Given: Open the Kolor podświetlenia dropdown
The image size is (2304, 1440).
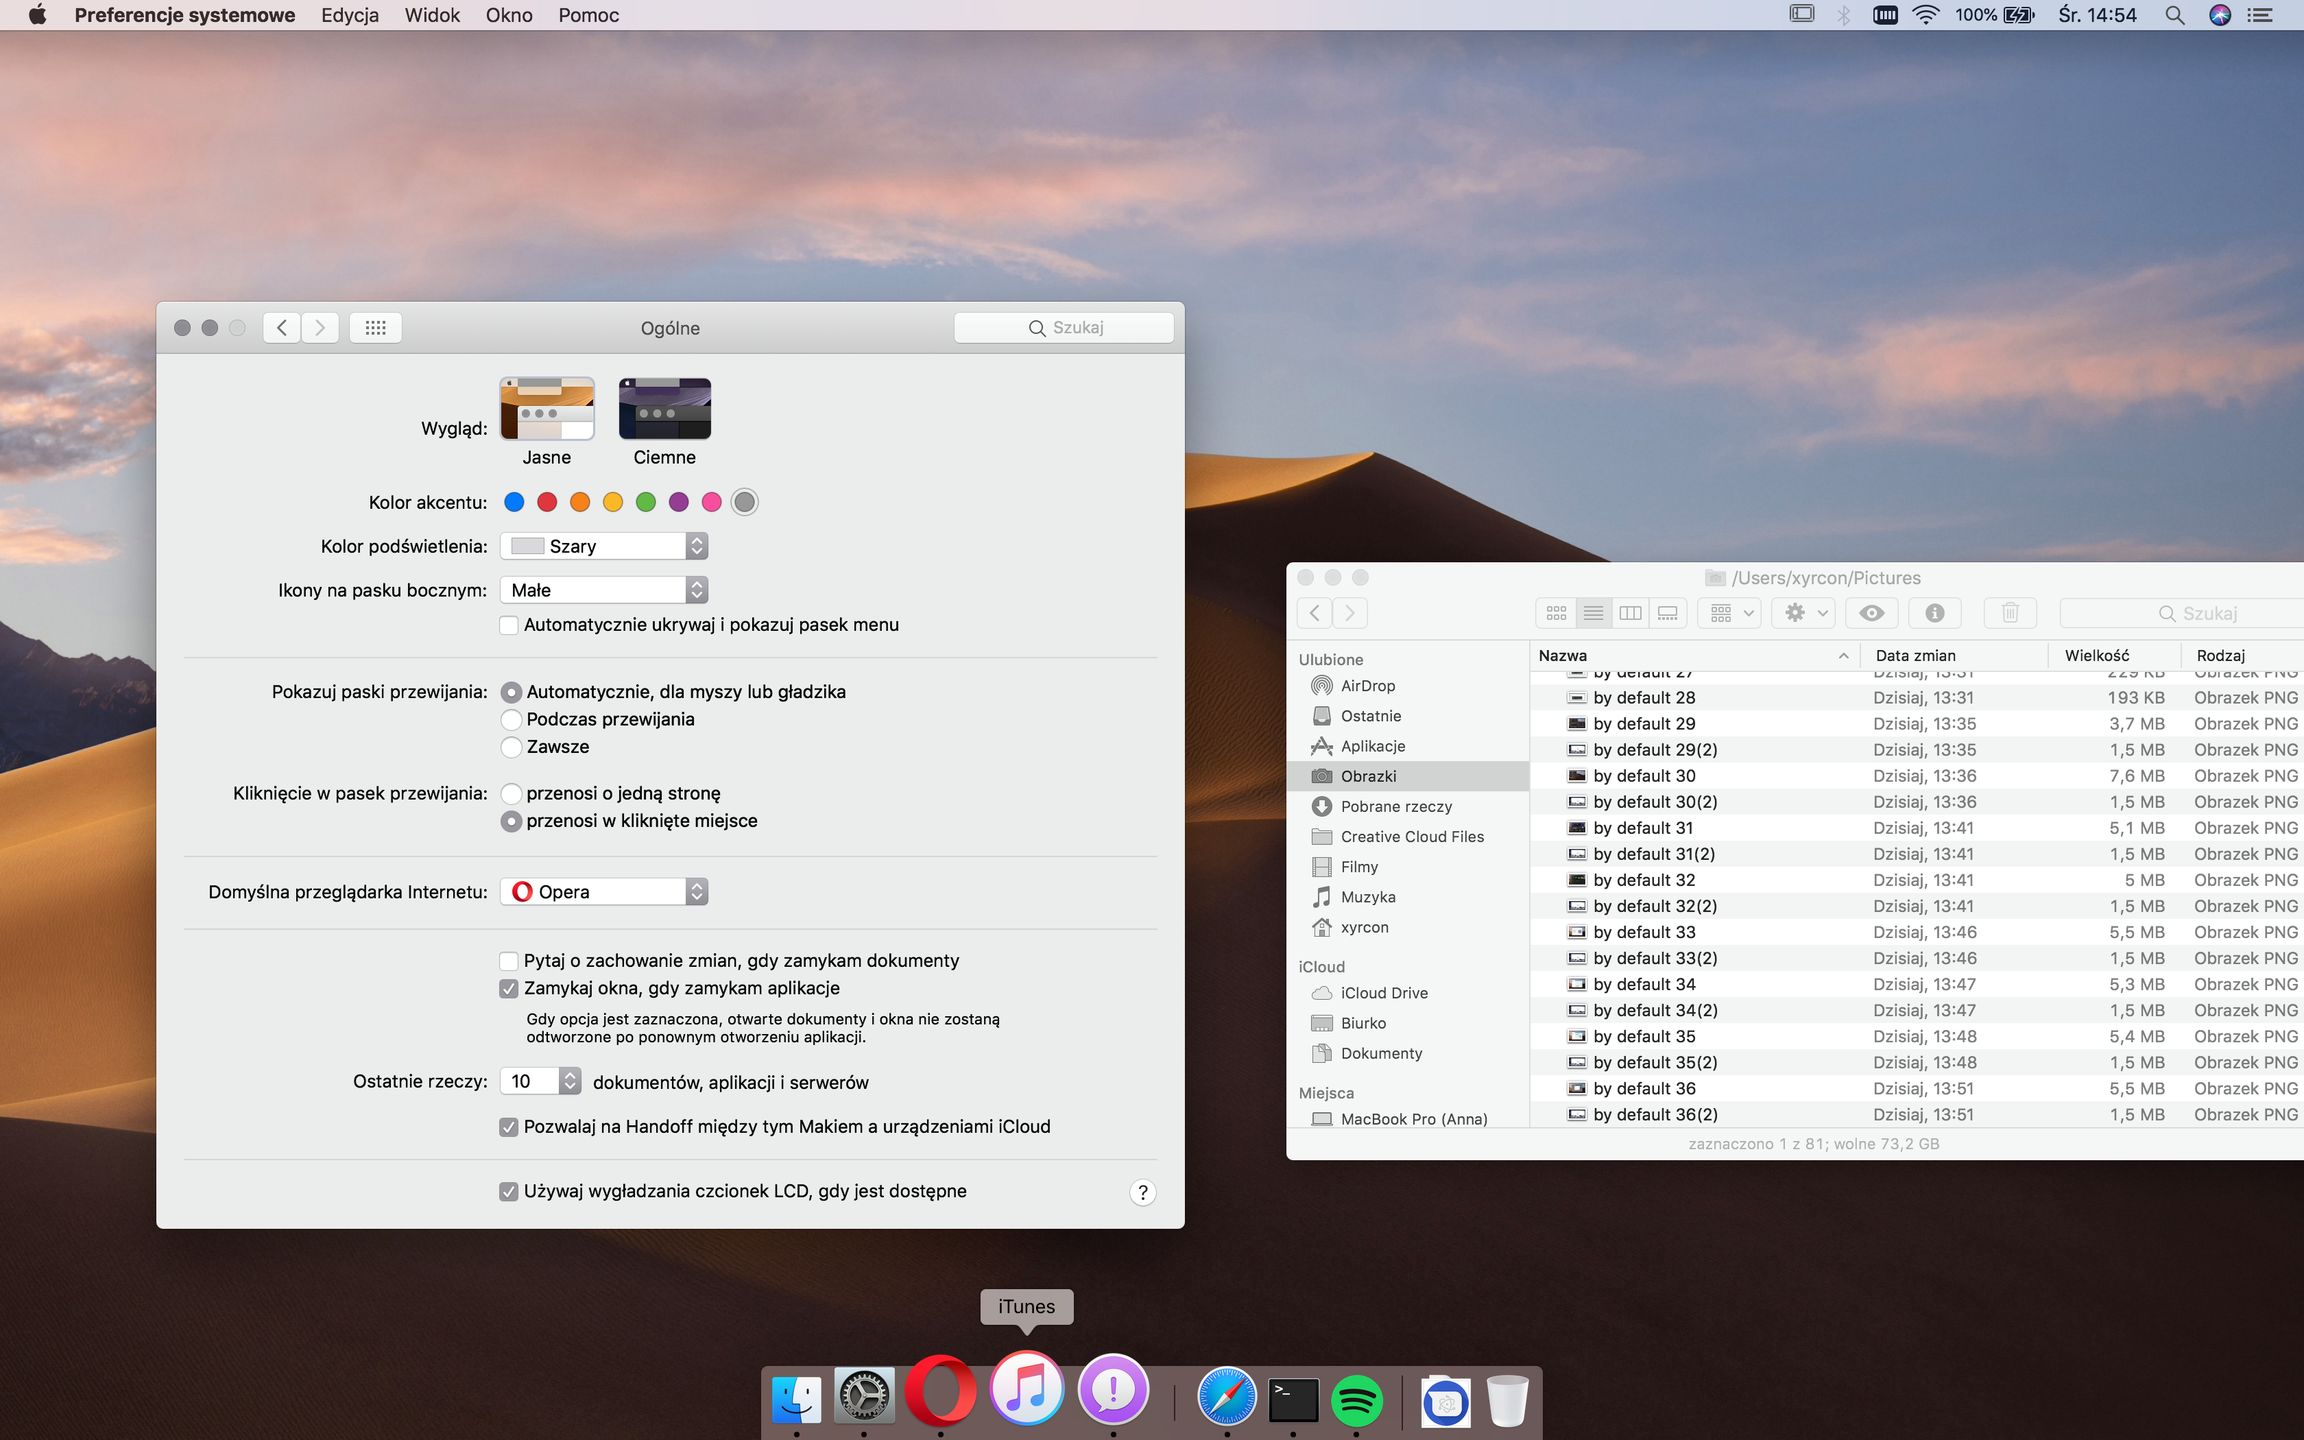Looking at the screenshot, I should point(604,546).
